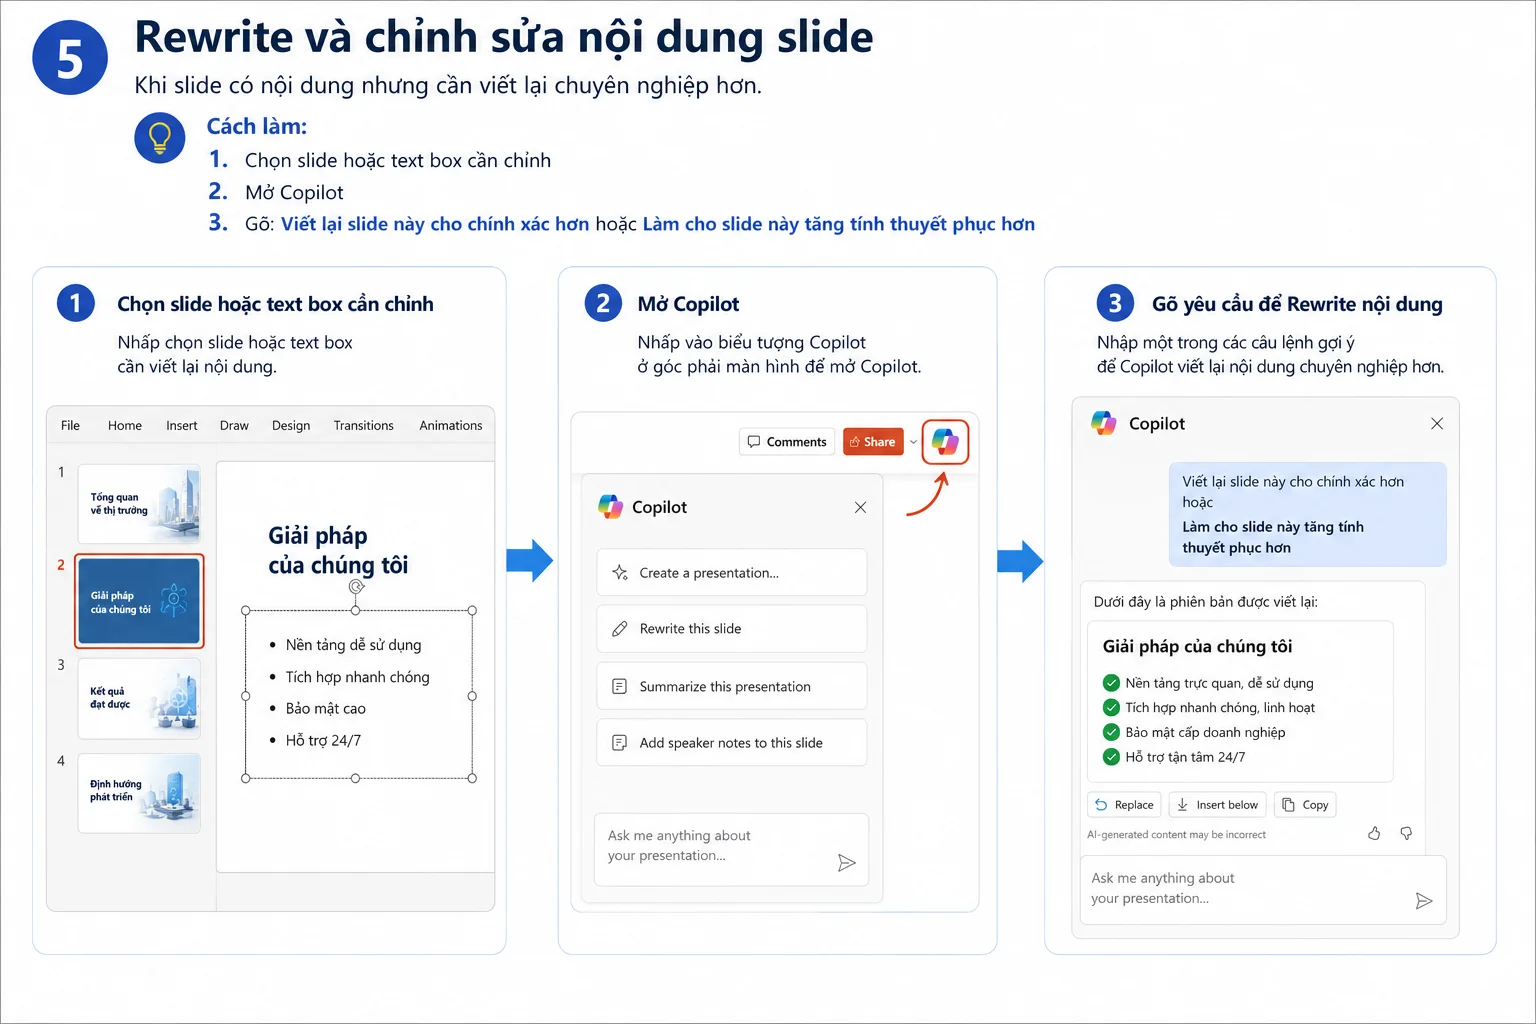1536x1024 pixels.
Task: Click the sparkle icon on Create a presentation
Action: (x=620, y=573)
